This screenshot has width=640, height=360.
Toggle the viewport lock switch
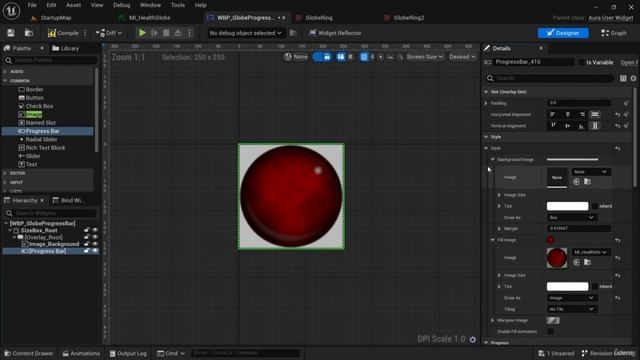(x=322, y=57)
